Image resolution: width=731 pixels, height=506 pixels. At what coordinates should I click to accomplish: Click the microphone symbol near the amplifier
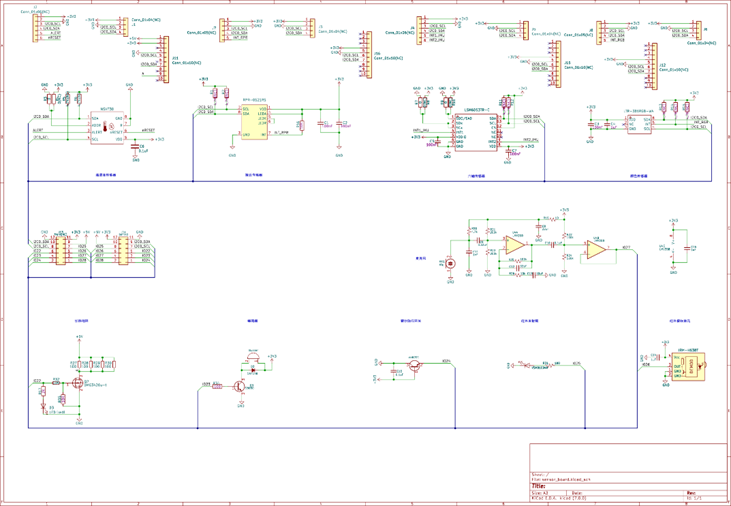[x=450, y=264]
